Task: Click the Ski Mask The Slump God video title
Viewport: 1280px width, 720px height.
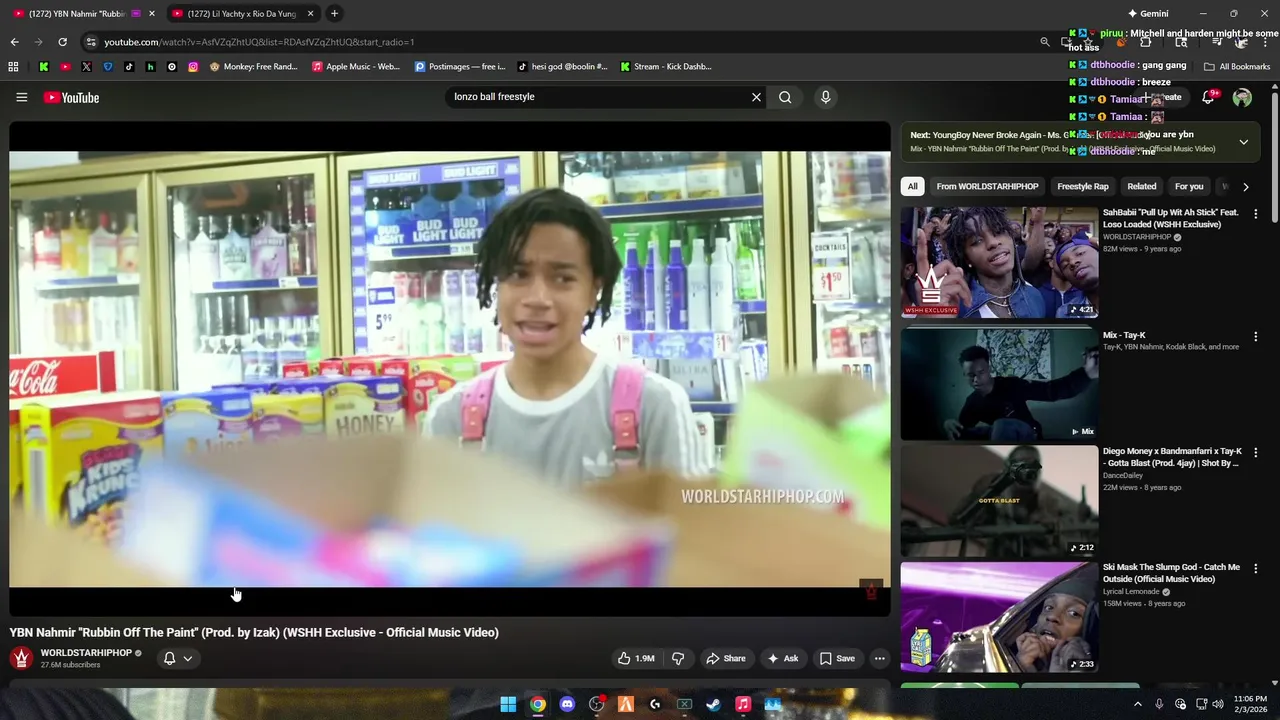Action: tap(1171, 573)
